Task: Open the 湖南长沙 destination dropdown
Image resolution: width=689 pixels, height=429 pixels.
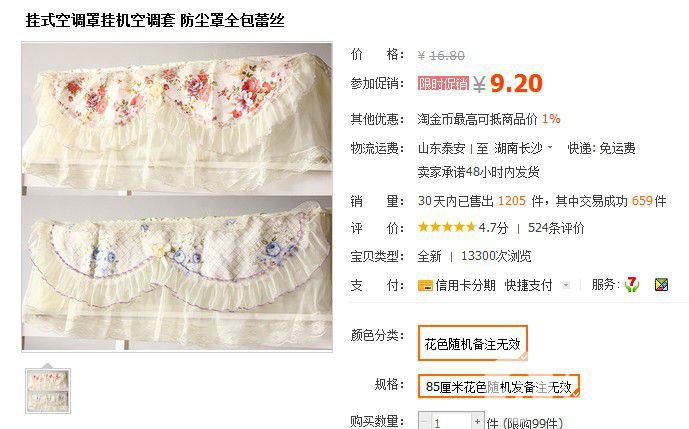Action: [523, 148]
